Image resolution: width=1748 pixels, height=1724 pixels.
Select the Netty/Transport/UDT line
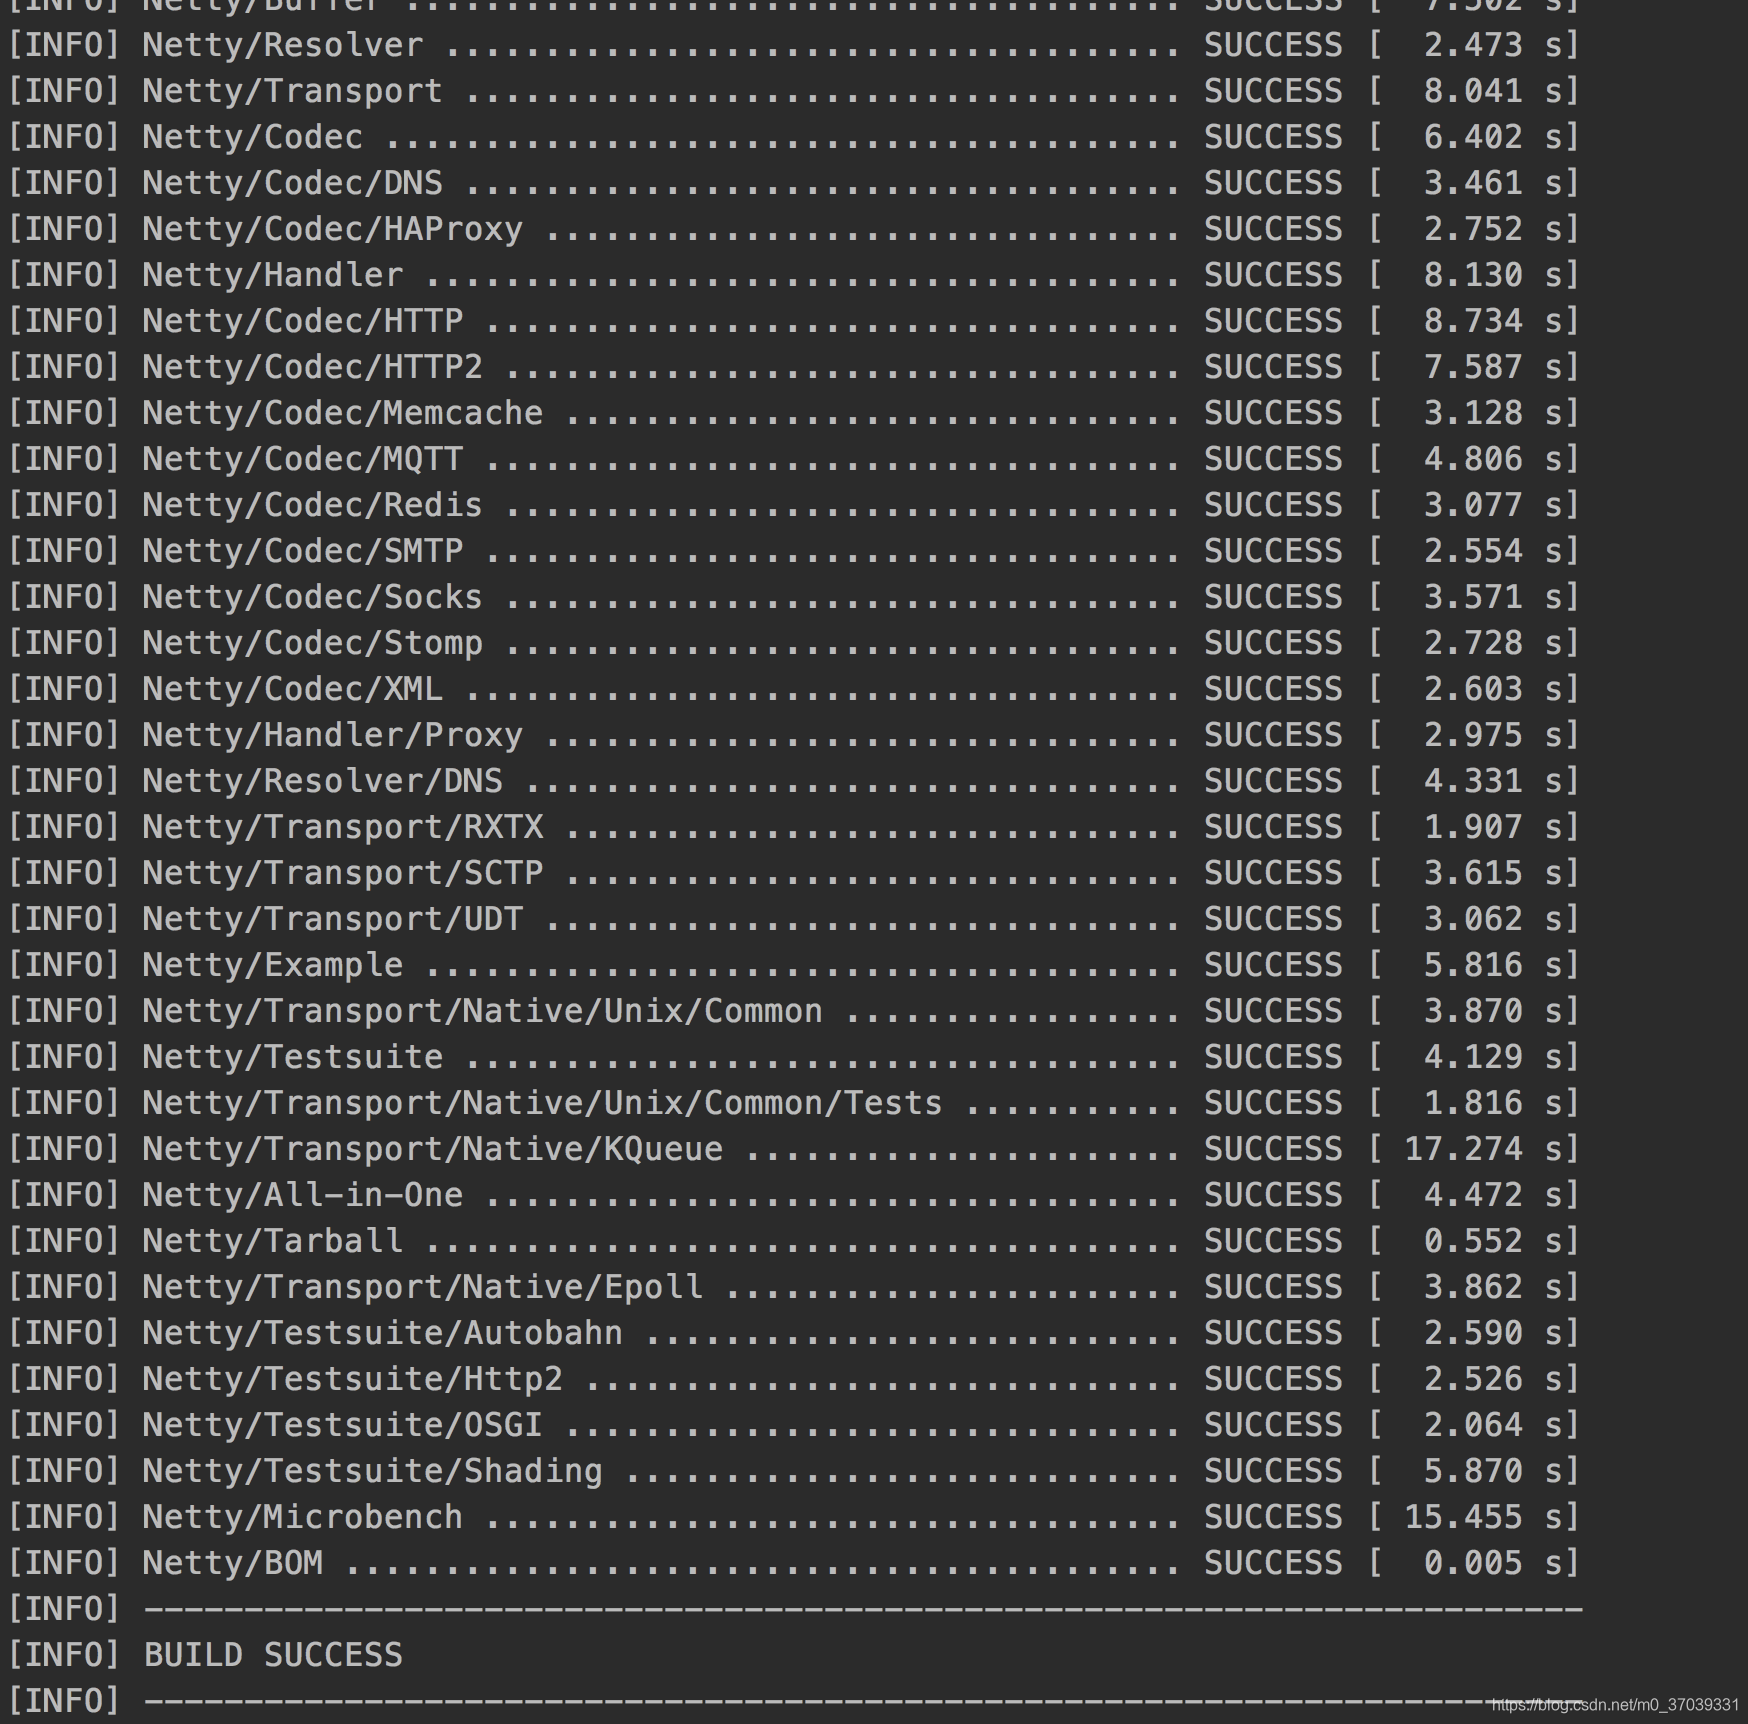(794, 919)
